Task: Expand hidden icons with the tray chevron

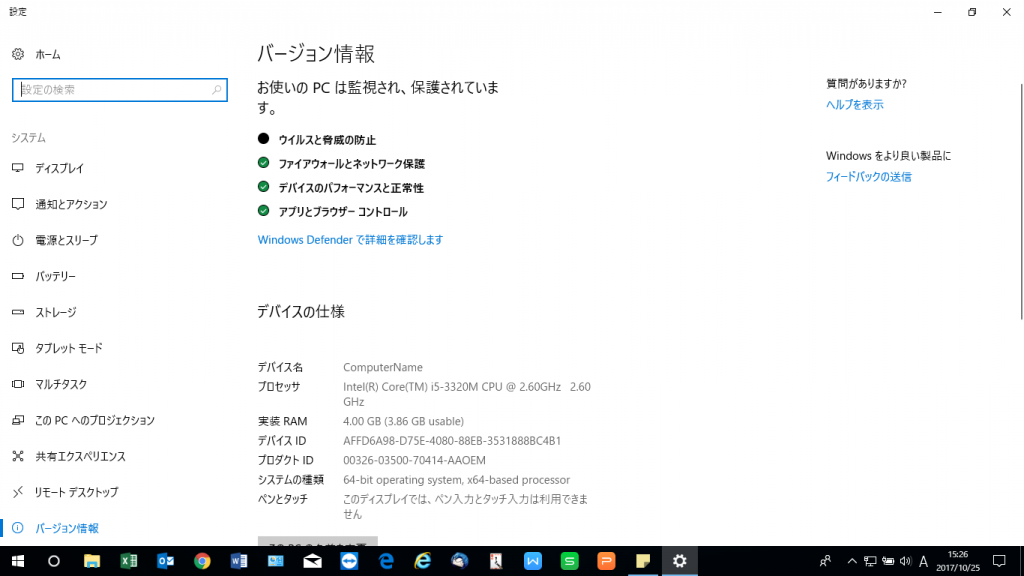Action: pos(852,561)
